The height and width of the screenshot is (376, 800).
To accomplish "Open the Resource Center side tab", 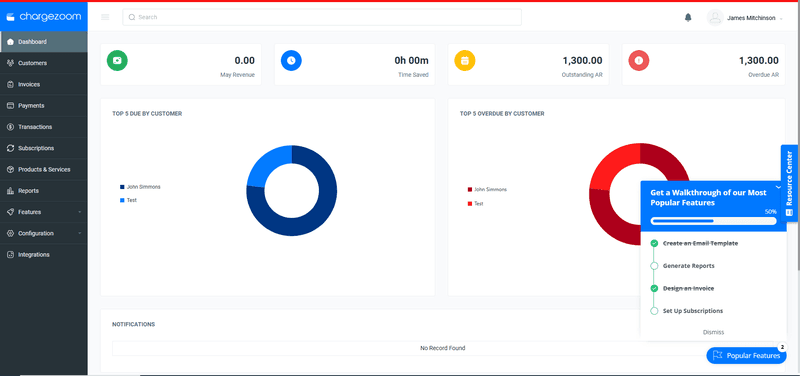I will (790, 183).
